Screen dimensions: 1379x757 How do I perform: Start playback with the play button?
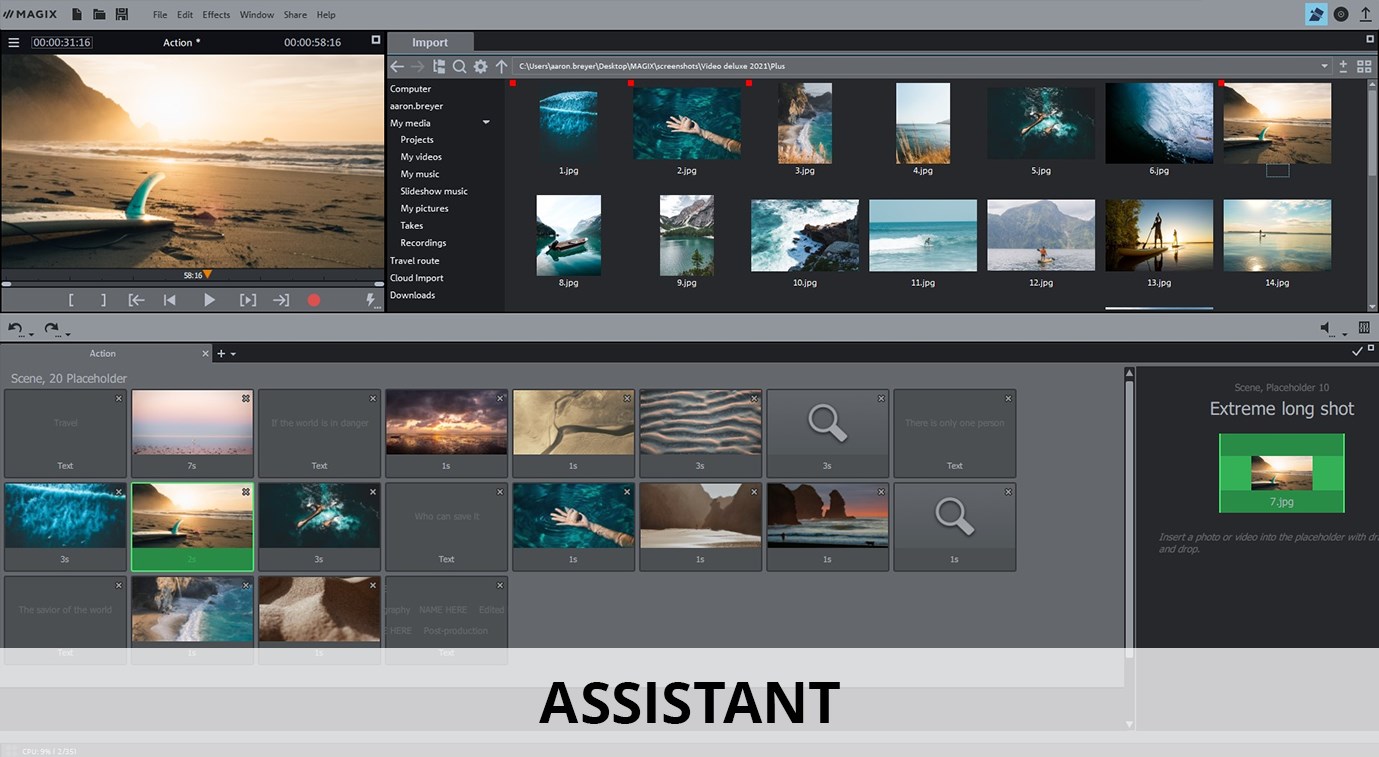click(x=209, y=300)
